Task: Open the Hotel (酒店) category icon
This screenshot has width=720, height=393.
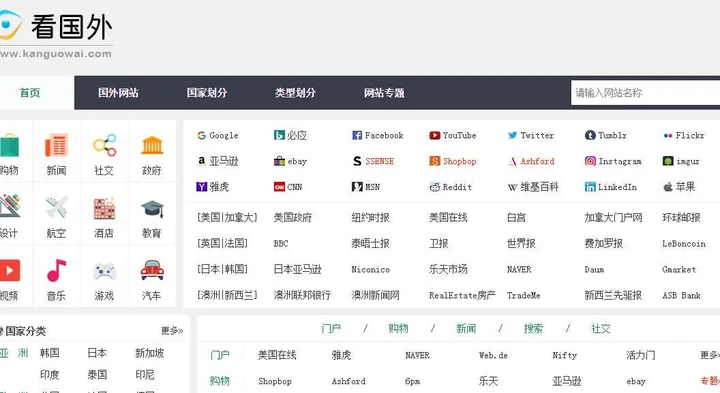Action: pyautogui.click(x=104, y=208)
